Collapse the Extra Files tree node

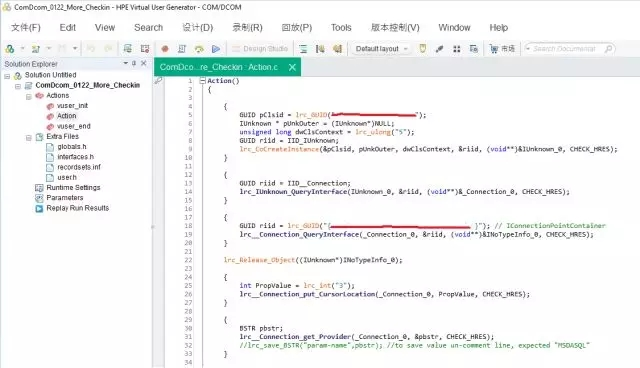pos(29,137)
